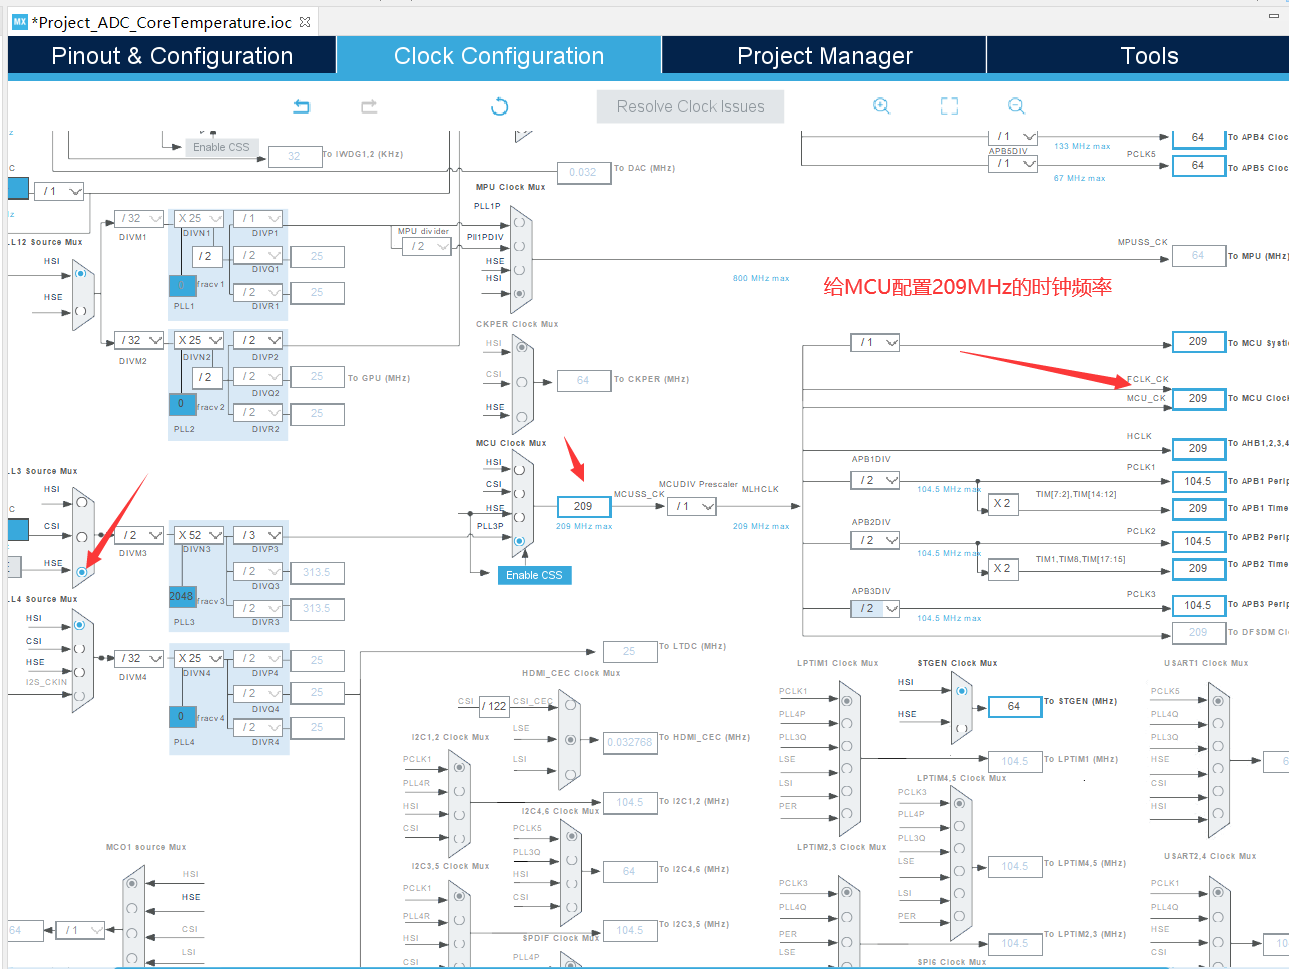Select CSI in the CKPER Clock Mux

(x=521, y=382)
